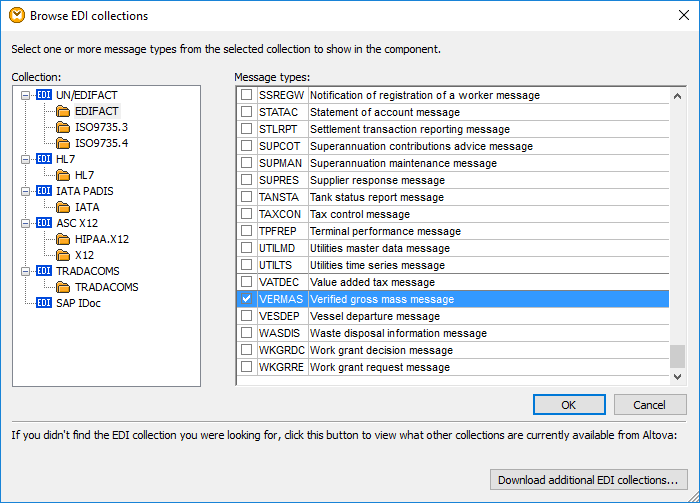Screen dimensions: 700x503
Task: Tick the WASDIS checkbox
Action: 246,333
